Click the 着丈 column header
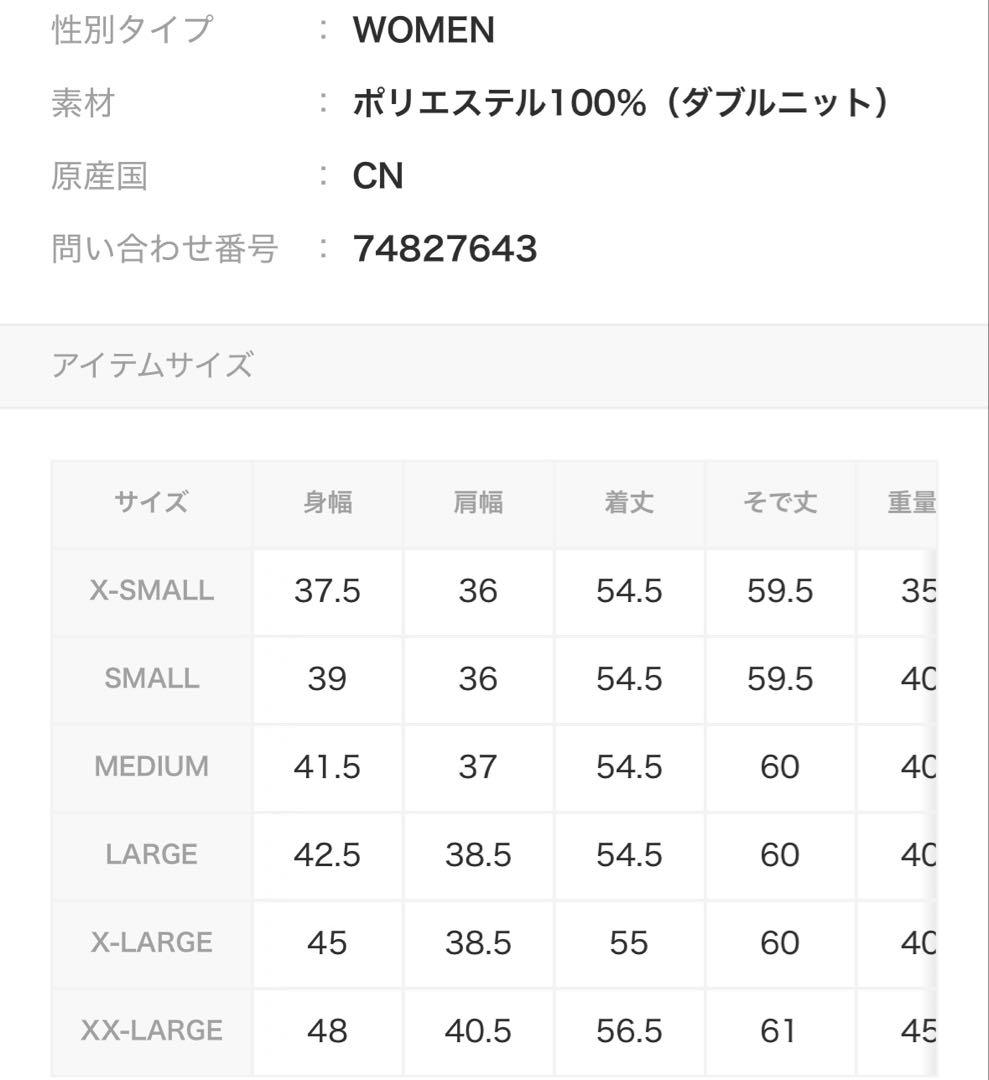 click(629, 503)
